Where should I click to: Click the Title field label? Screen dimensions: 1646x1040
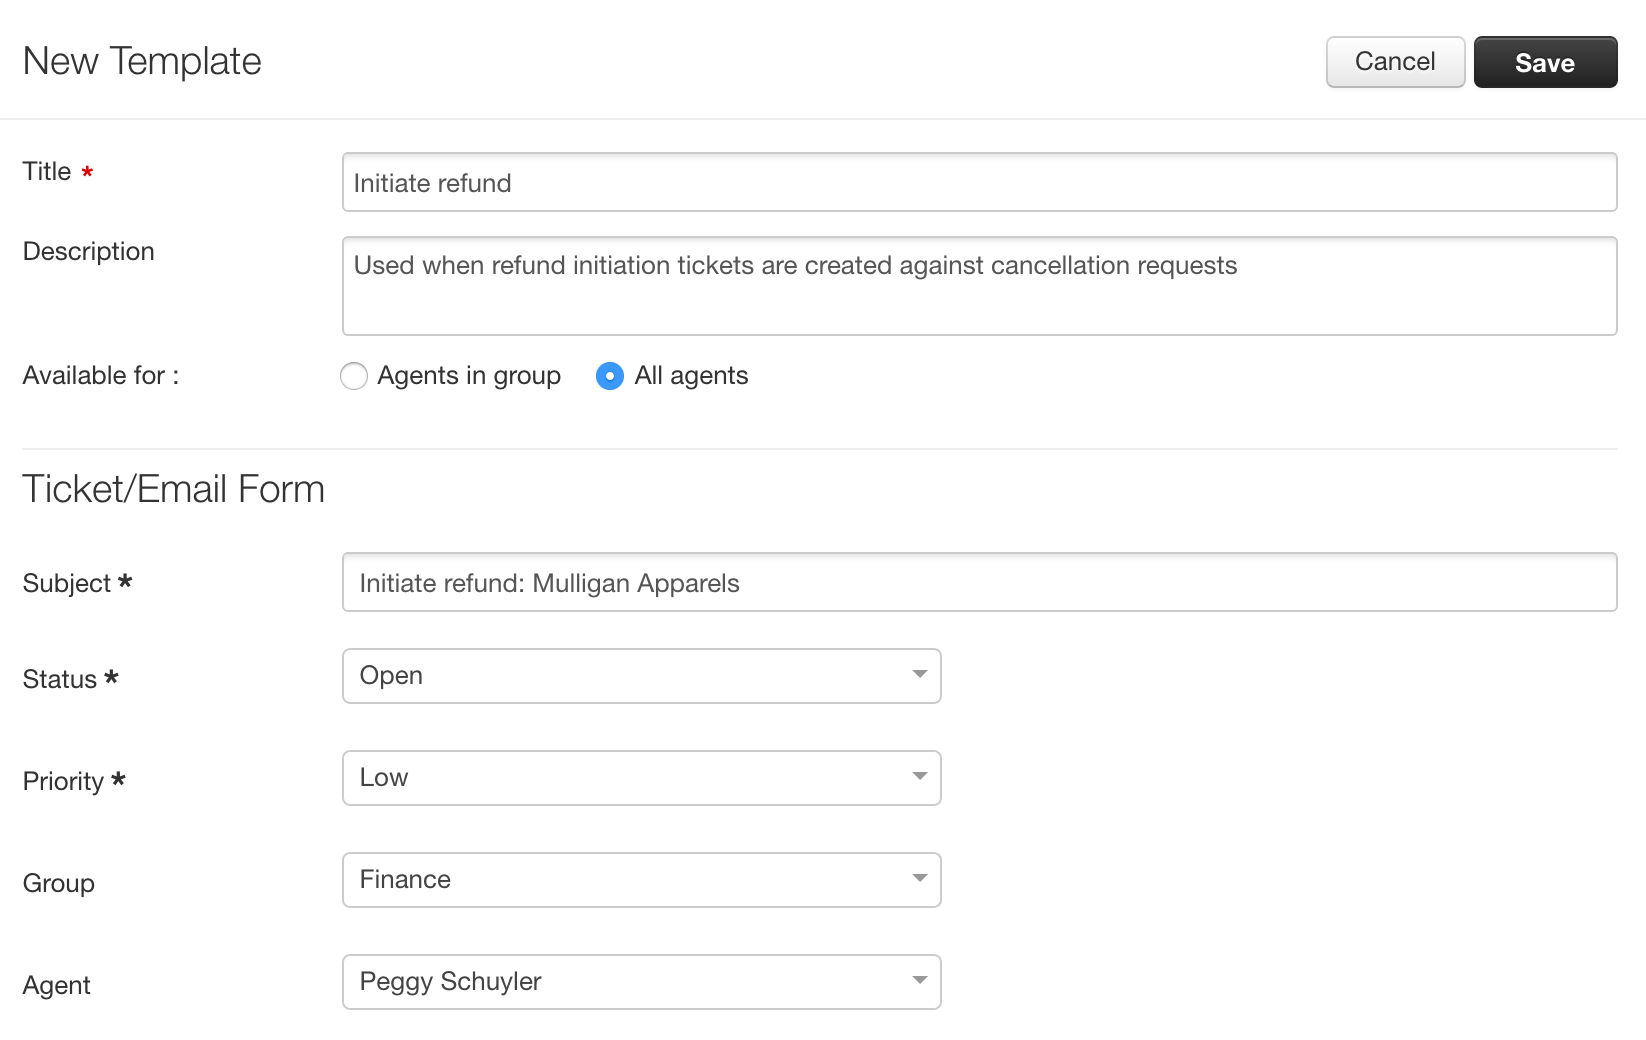click(x=47, y=172)
